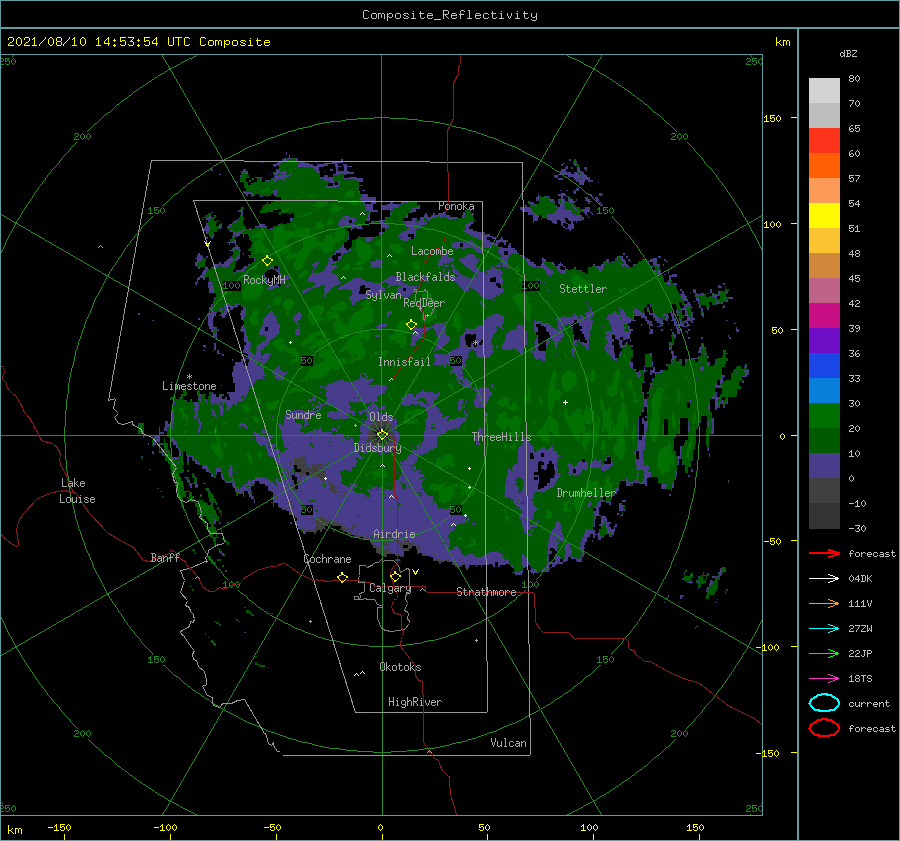Click the red forecast ellipse icon
The width and height of the screenshot is (900, 841).
(x=824, y=728)
